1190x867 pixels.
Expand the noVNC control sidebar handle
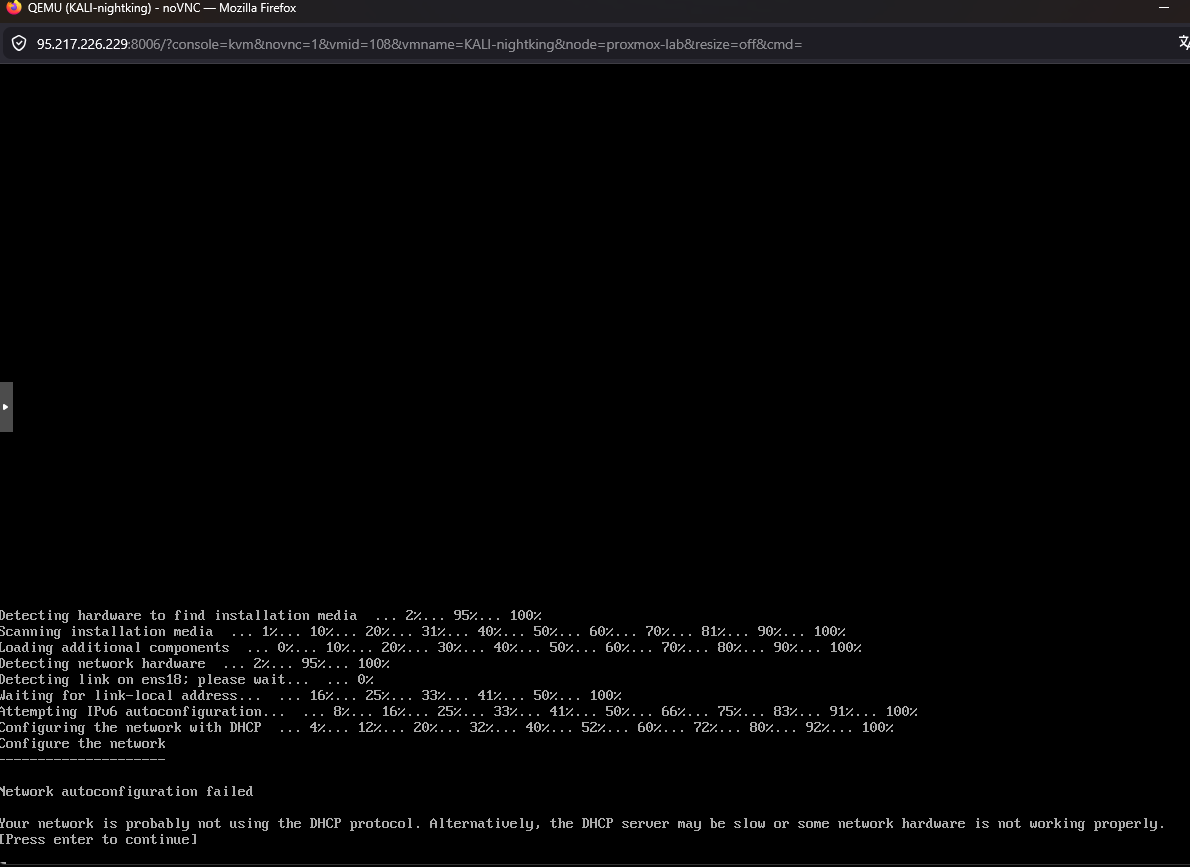(x=5, y=406)
